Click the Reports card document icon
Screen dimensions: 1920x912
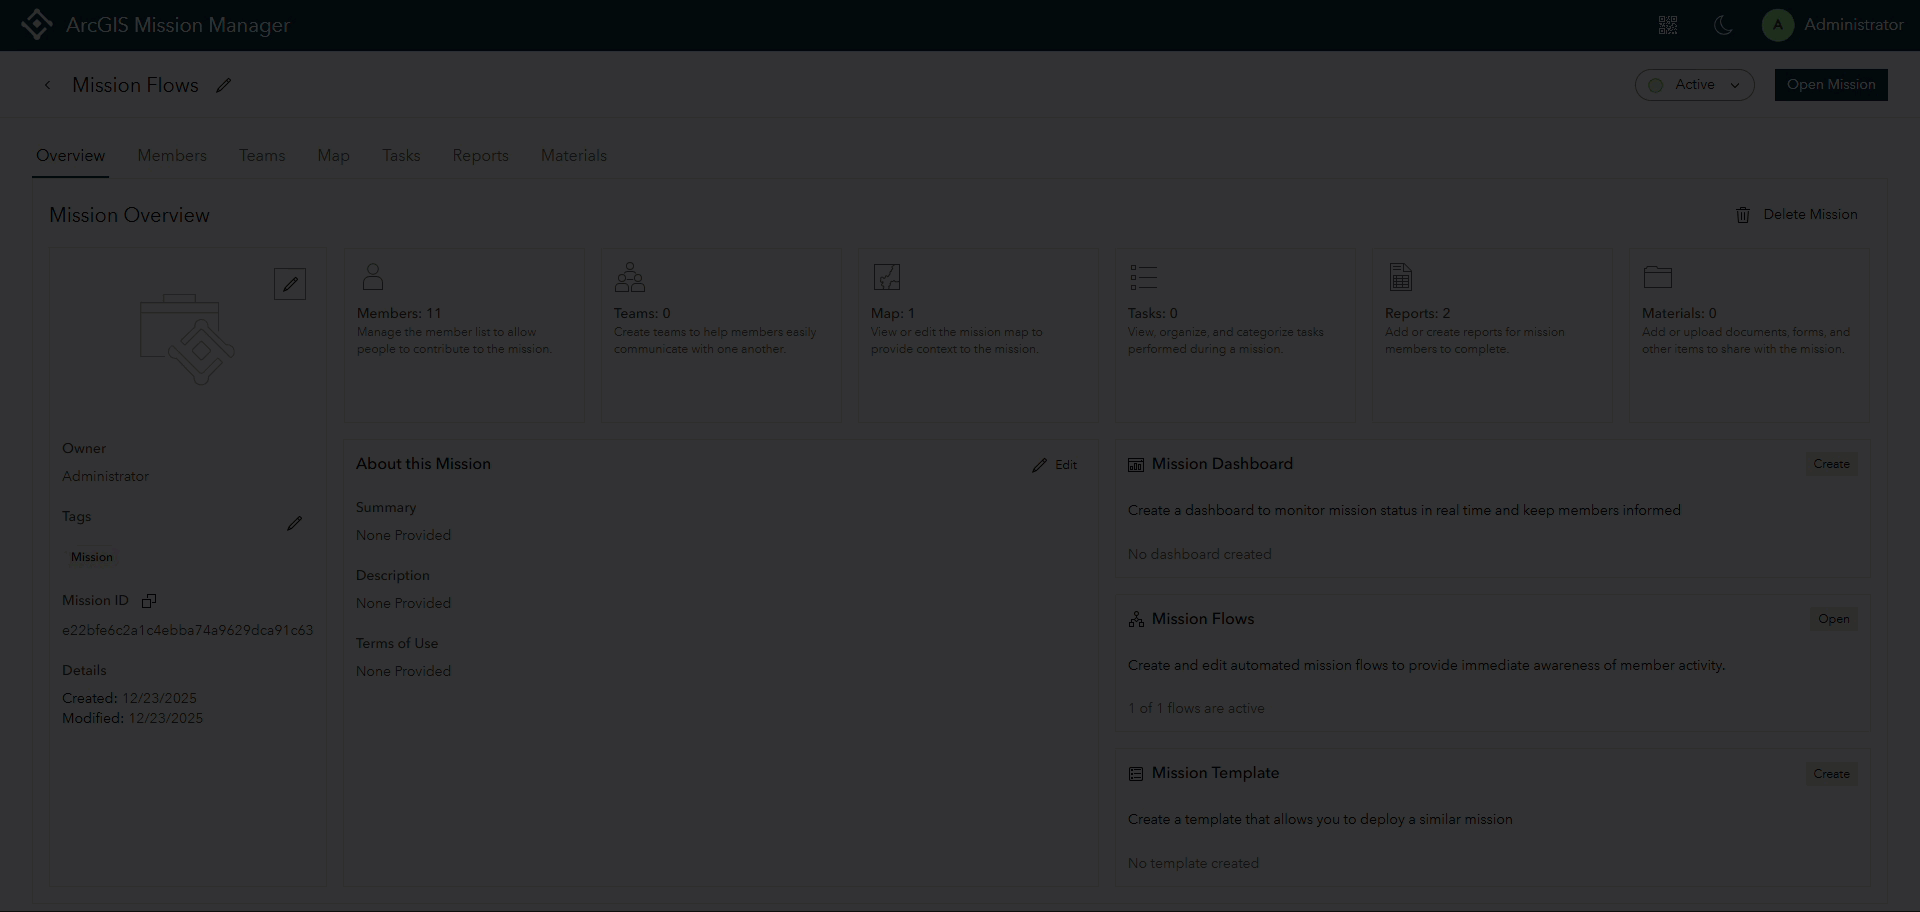pos(1401,277)
